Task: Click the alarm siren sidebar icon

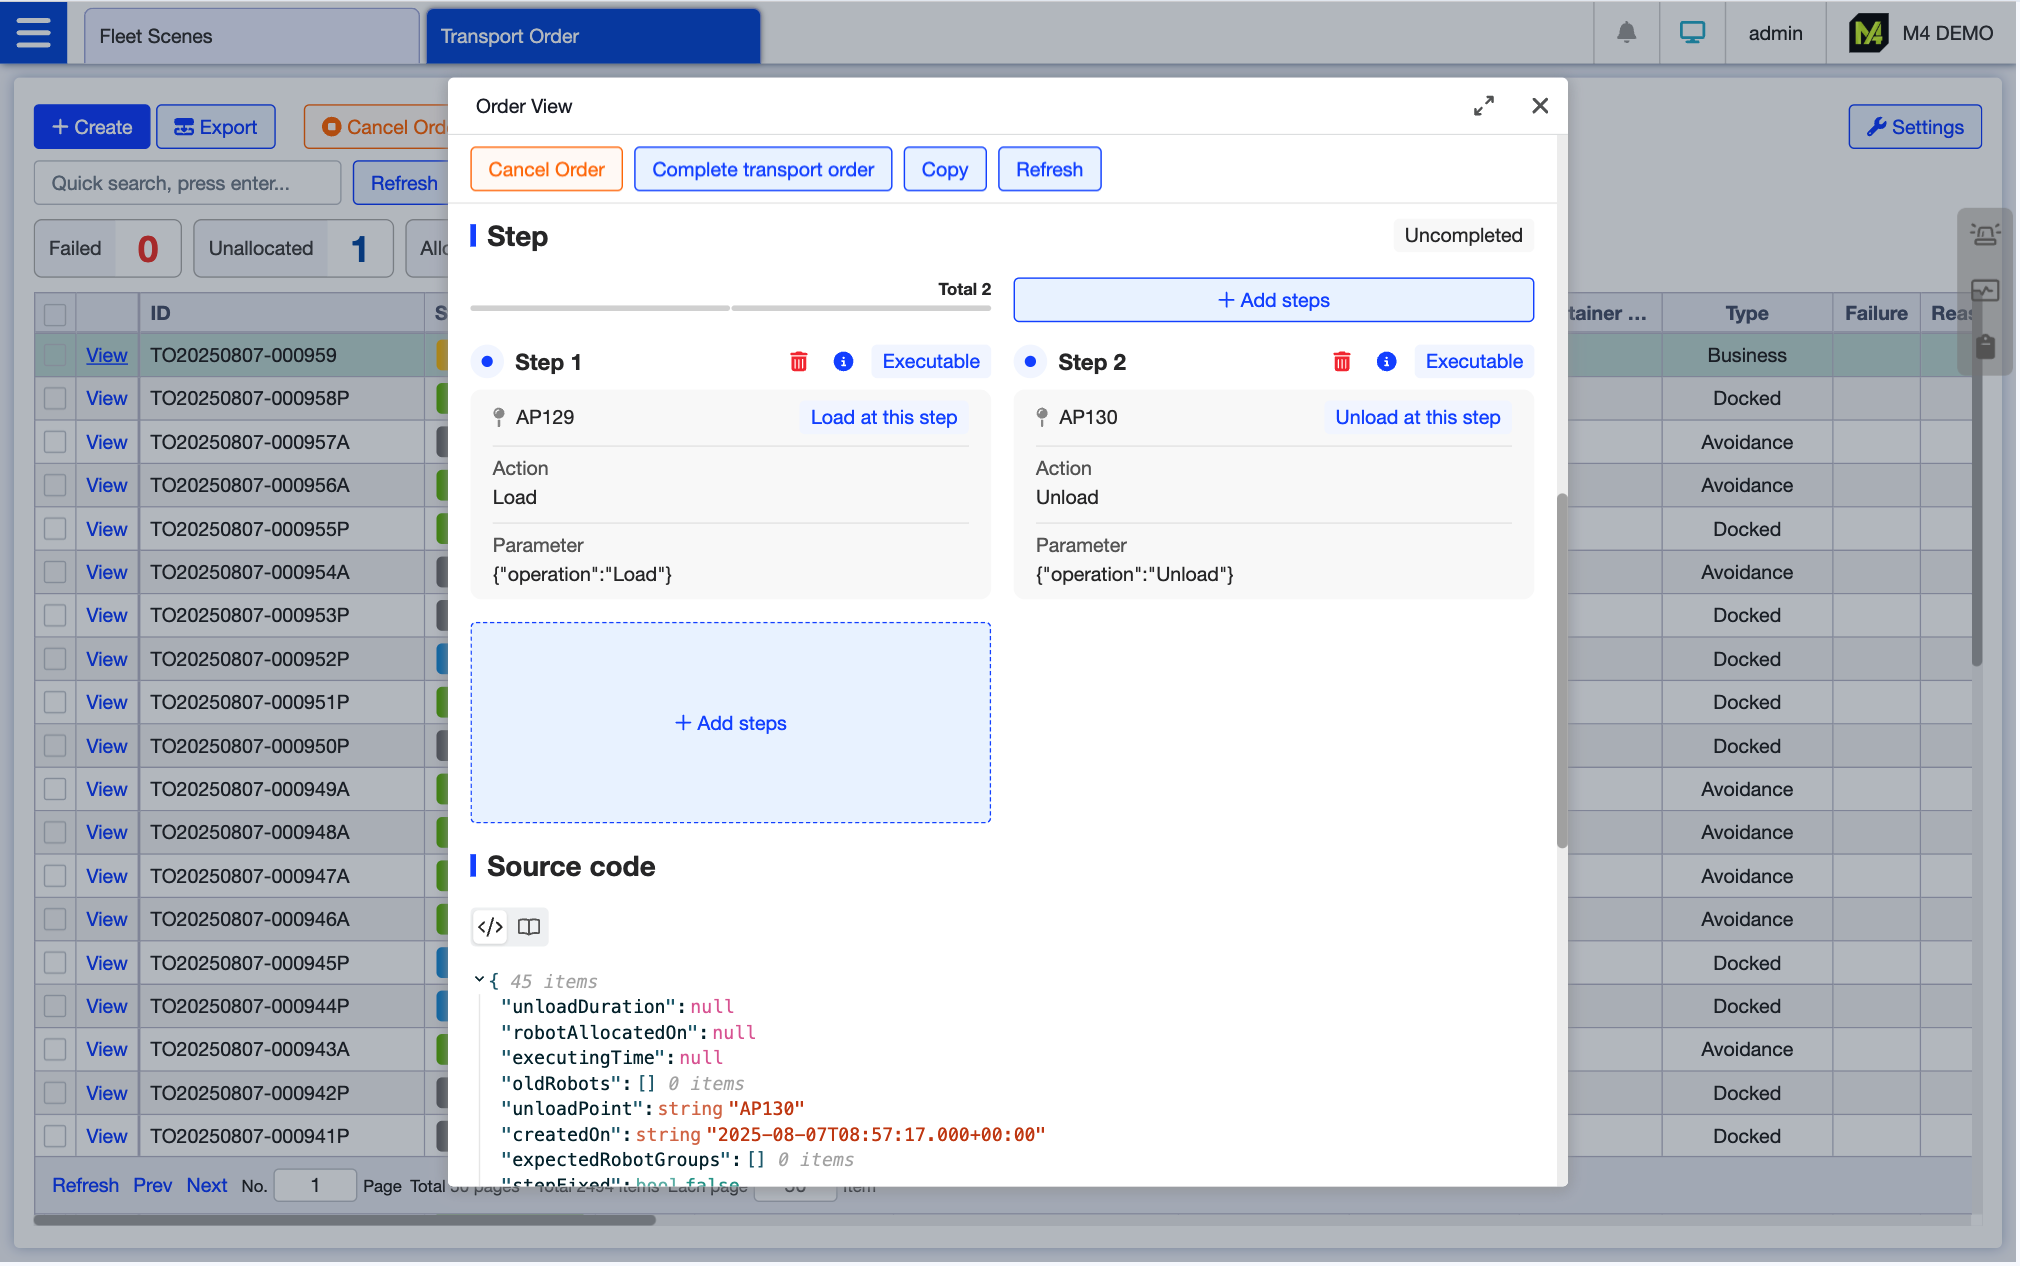Action: (1984, 234)
